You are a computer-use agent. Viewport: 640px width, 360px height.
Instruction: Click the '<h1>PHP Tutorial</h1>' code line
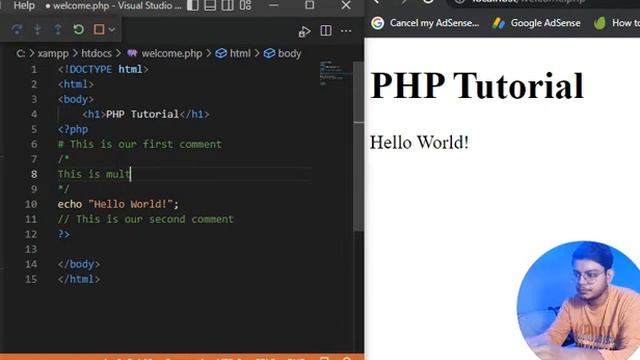[146, 114]
